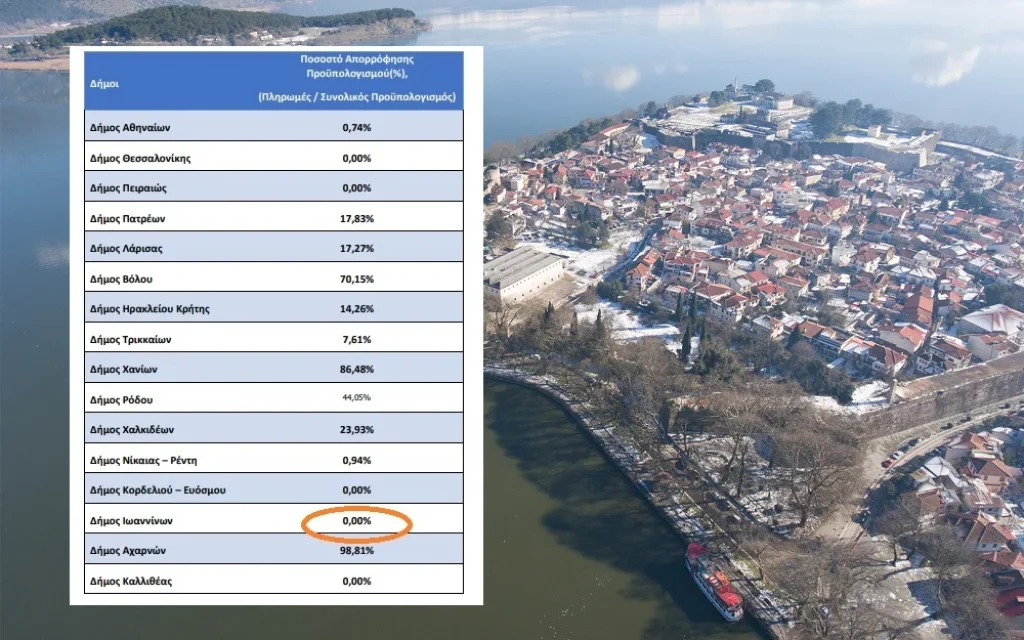Select the 98,81% value for Αχαρνών
The width and height of the screenshot is (1024, 640).
[x=358, y=549]
